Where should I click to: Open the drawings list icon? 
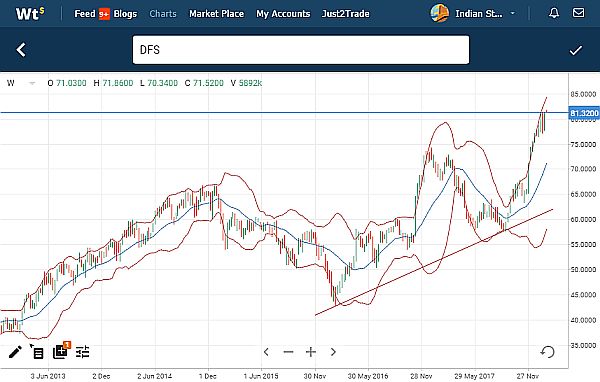click(37, 352)
